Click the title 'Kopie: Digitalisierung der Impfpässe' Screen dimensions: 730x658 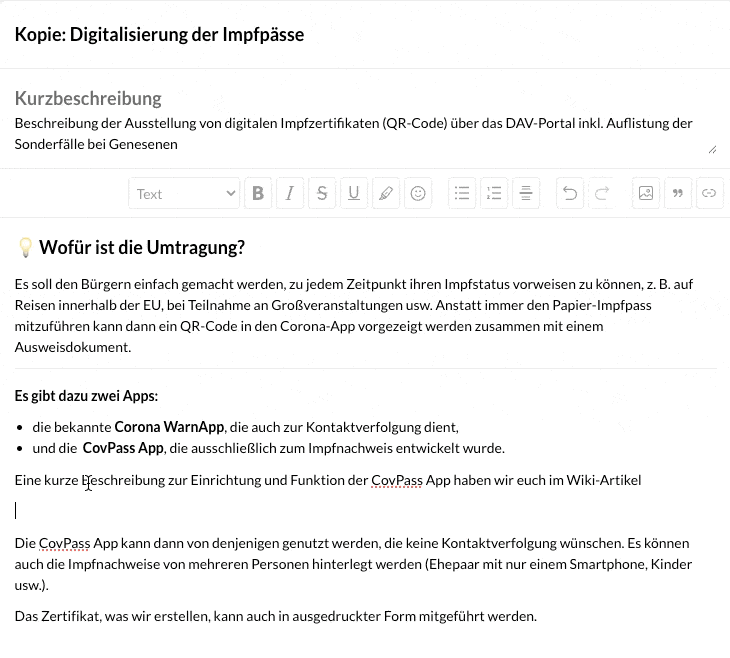click(x=160, y=35)
